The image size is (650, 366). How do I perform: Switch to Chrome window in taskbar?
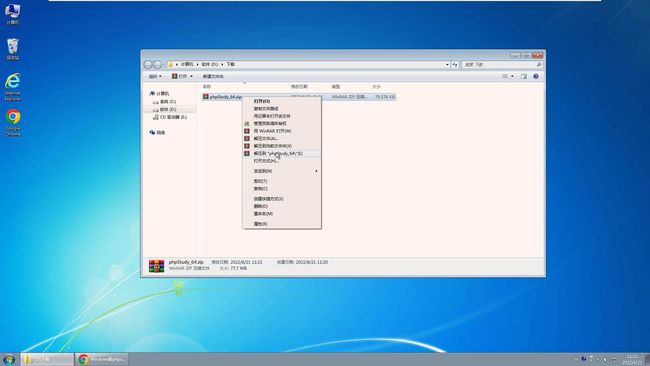pos(102,359)
